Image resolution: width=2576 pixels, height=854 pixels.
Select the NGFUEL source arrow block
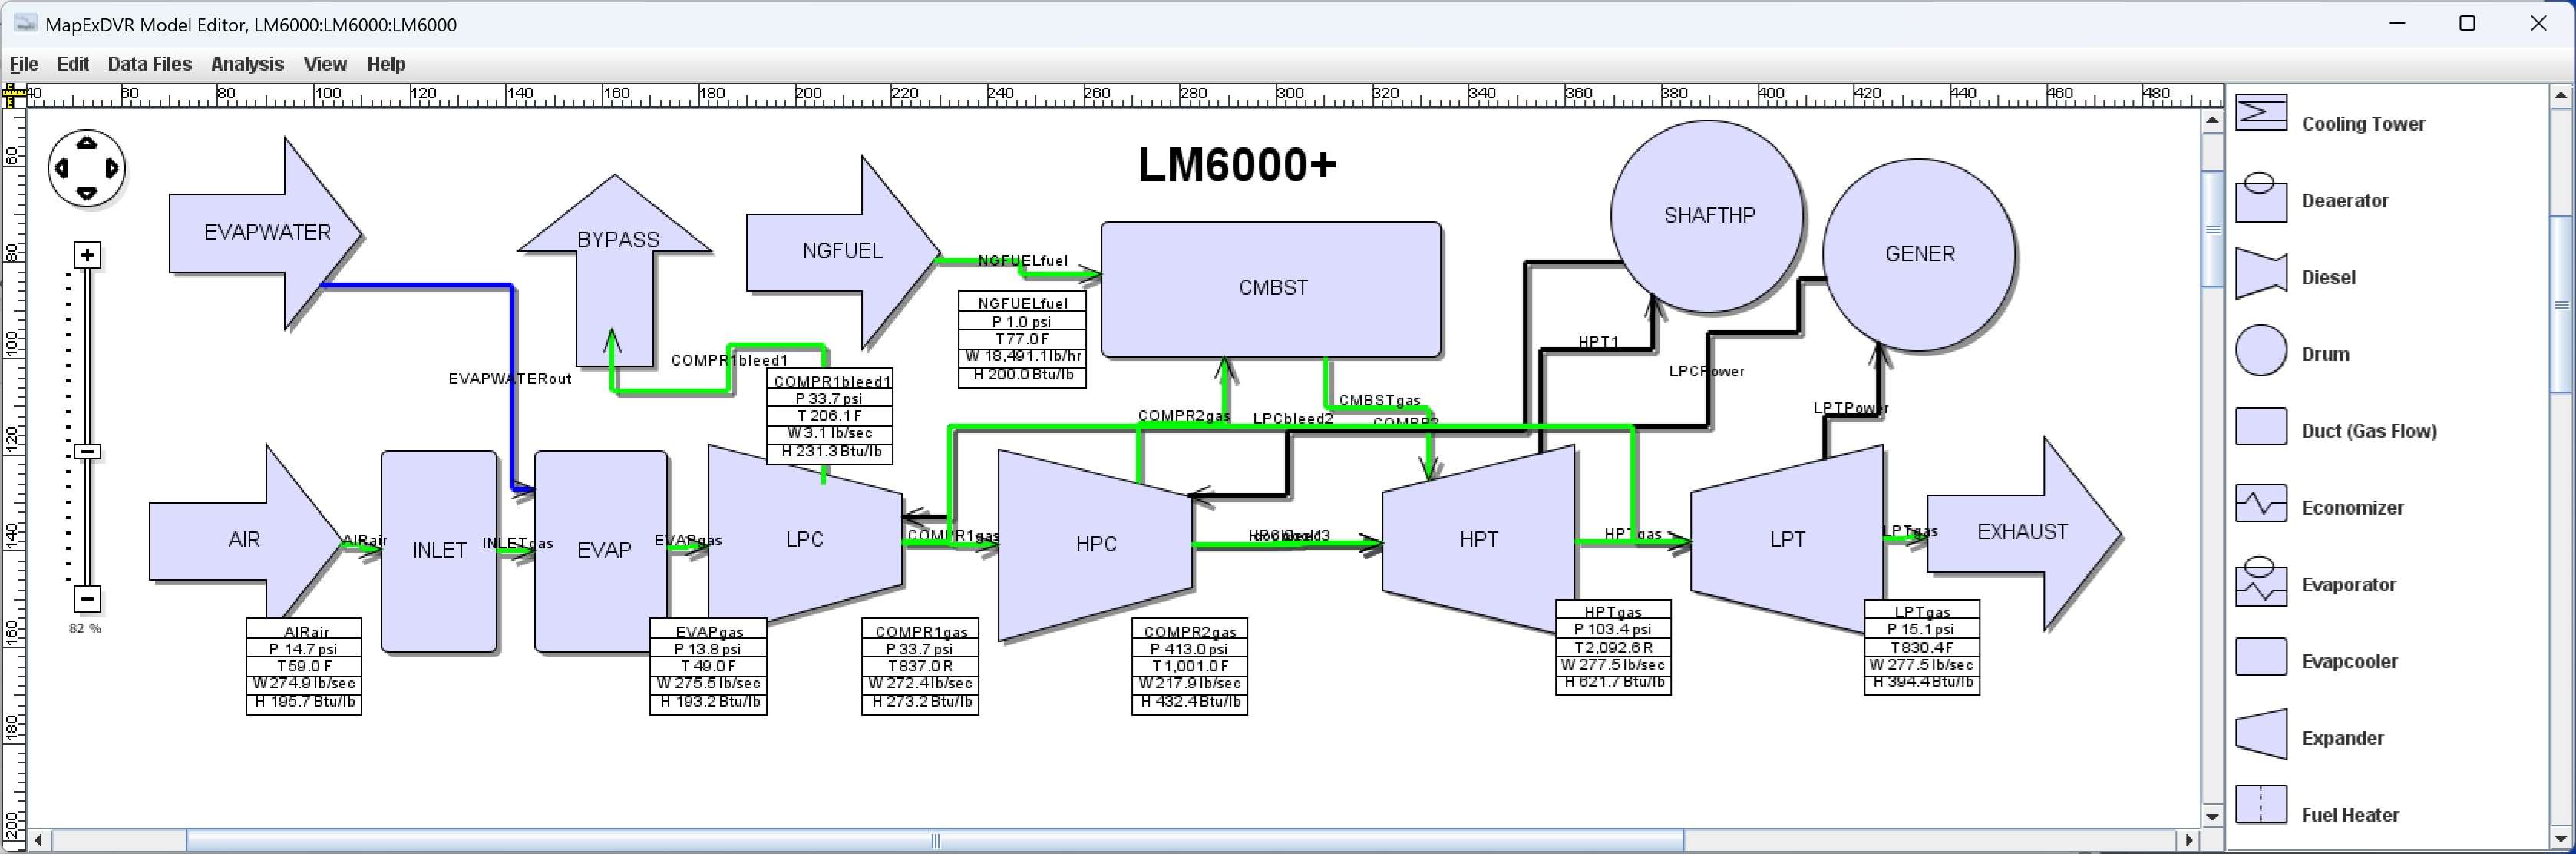click(x=843, y=252)
